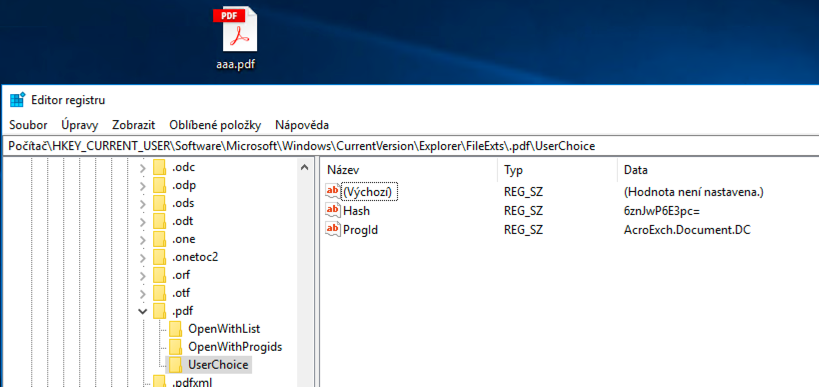Image resolution: width=819 pixels, height=387 pixels.
Task: Select the .ods folder icon
Action: [x=159, y=204]
